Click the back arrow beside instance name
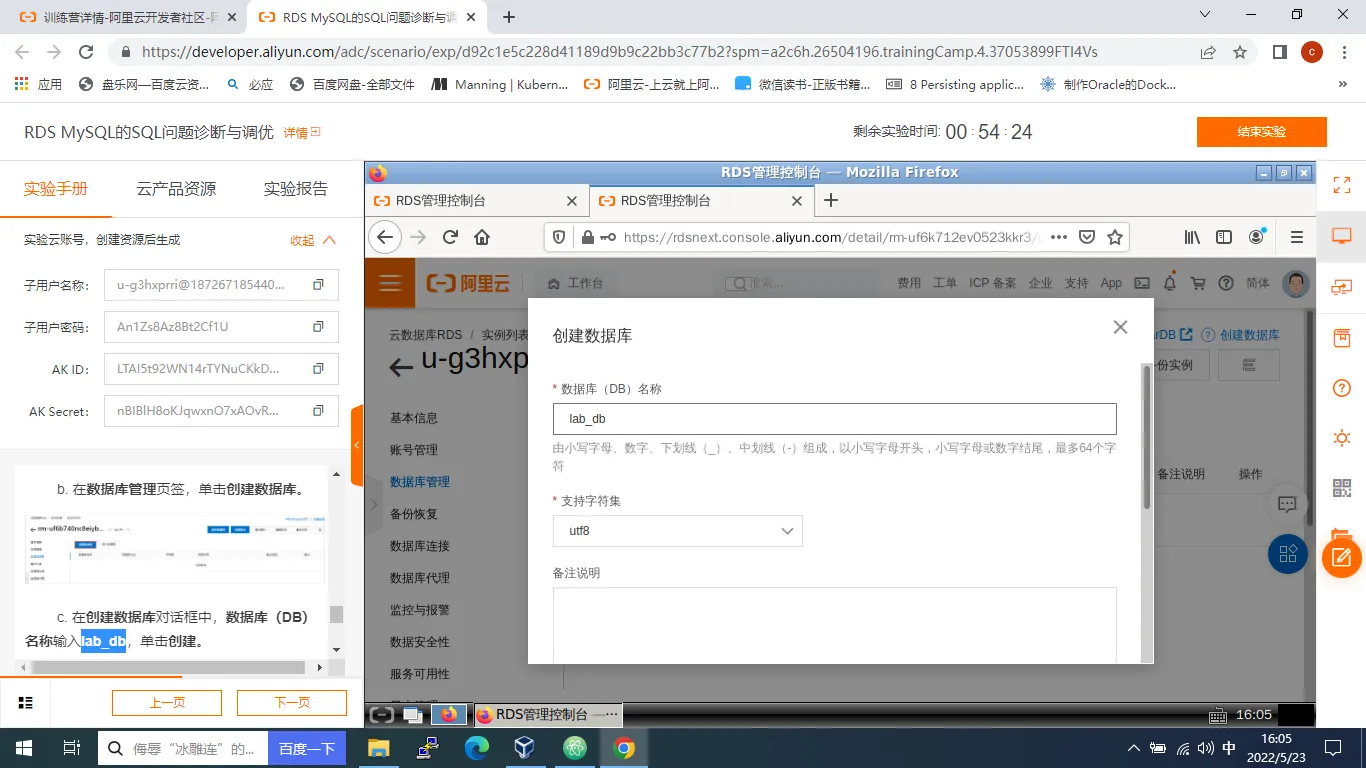The width and height of the screenshot is (1366, 768). pos(401,367)
